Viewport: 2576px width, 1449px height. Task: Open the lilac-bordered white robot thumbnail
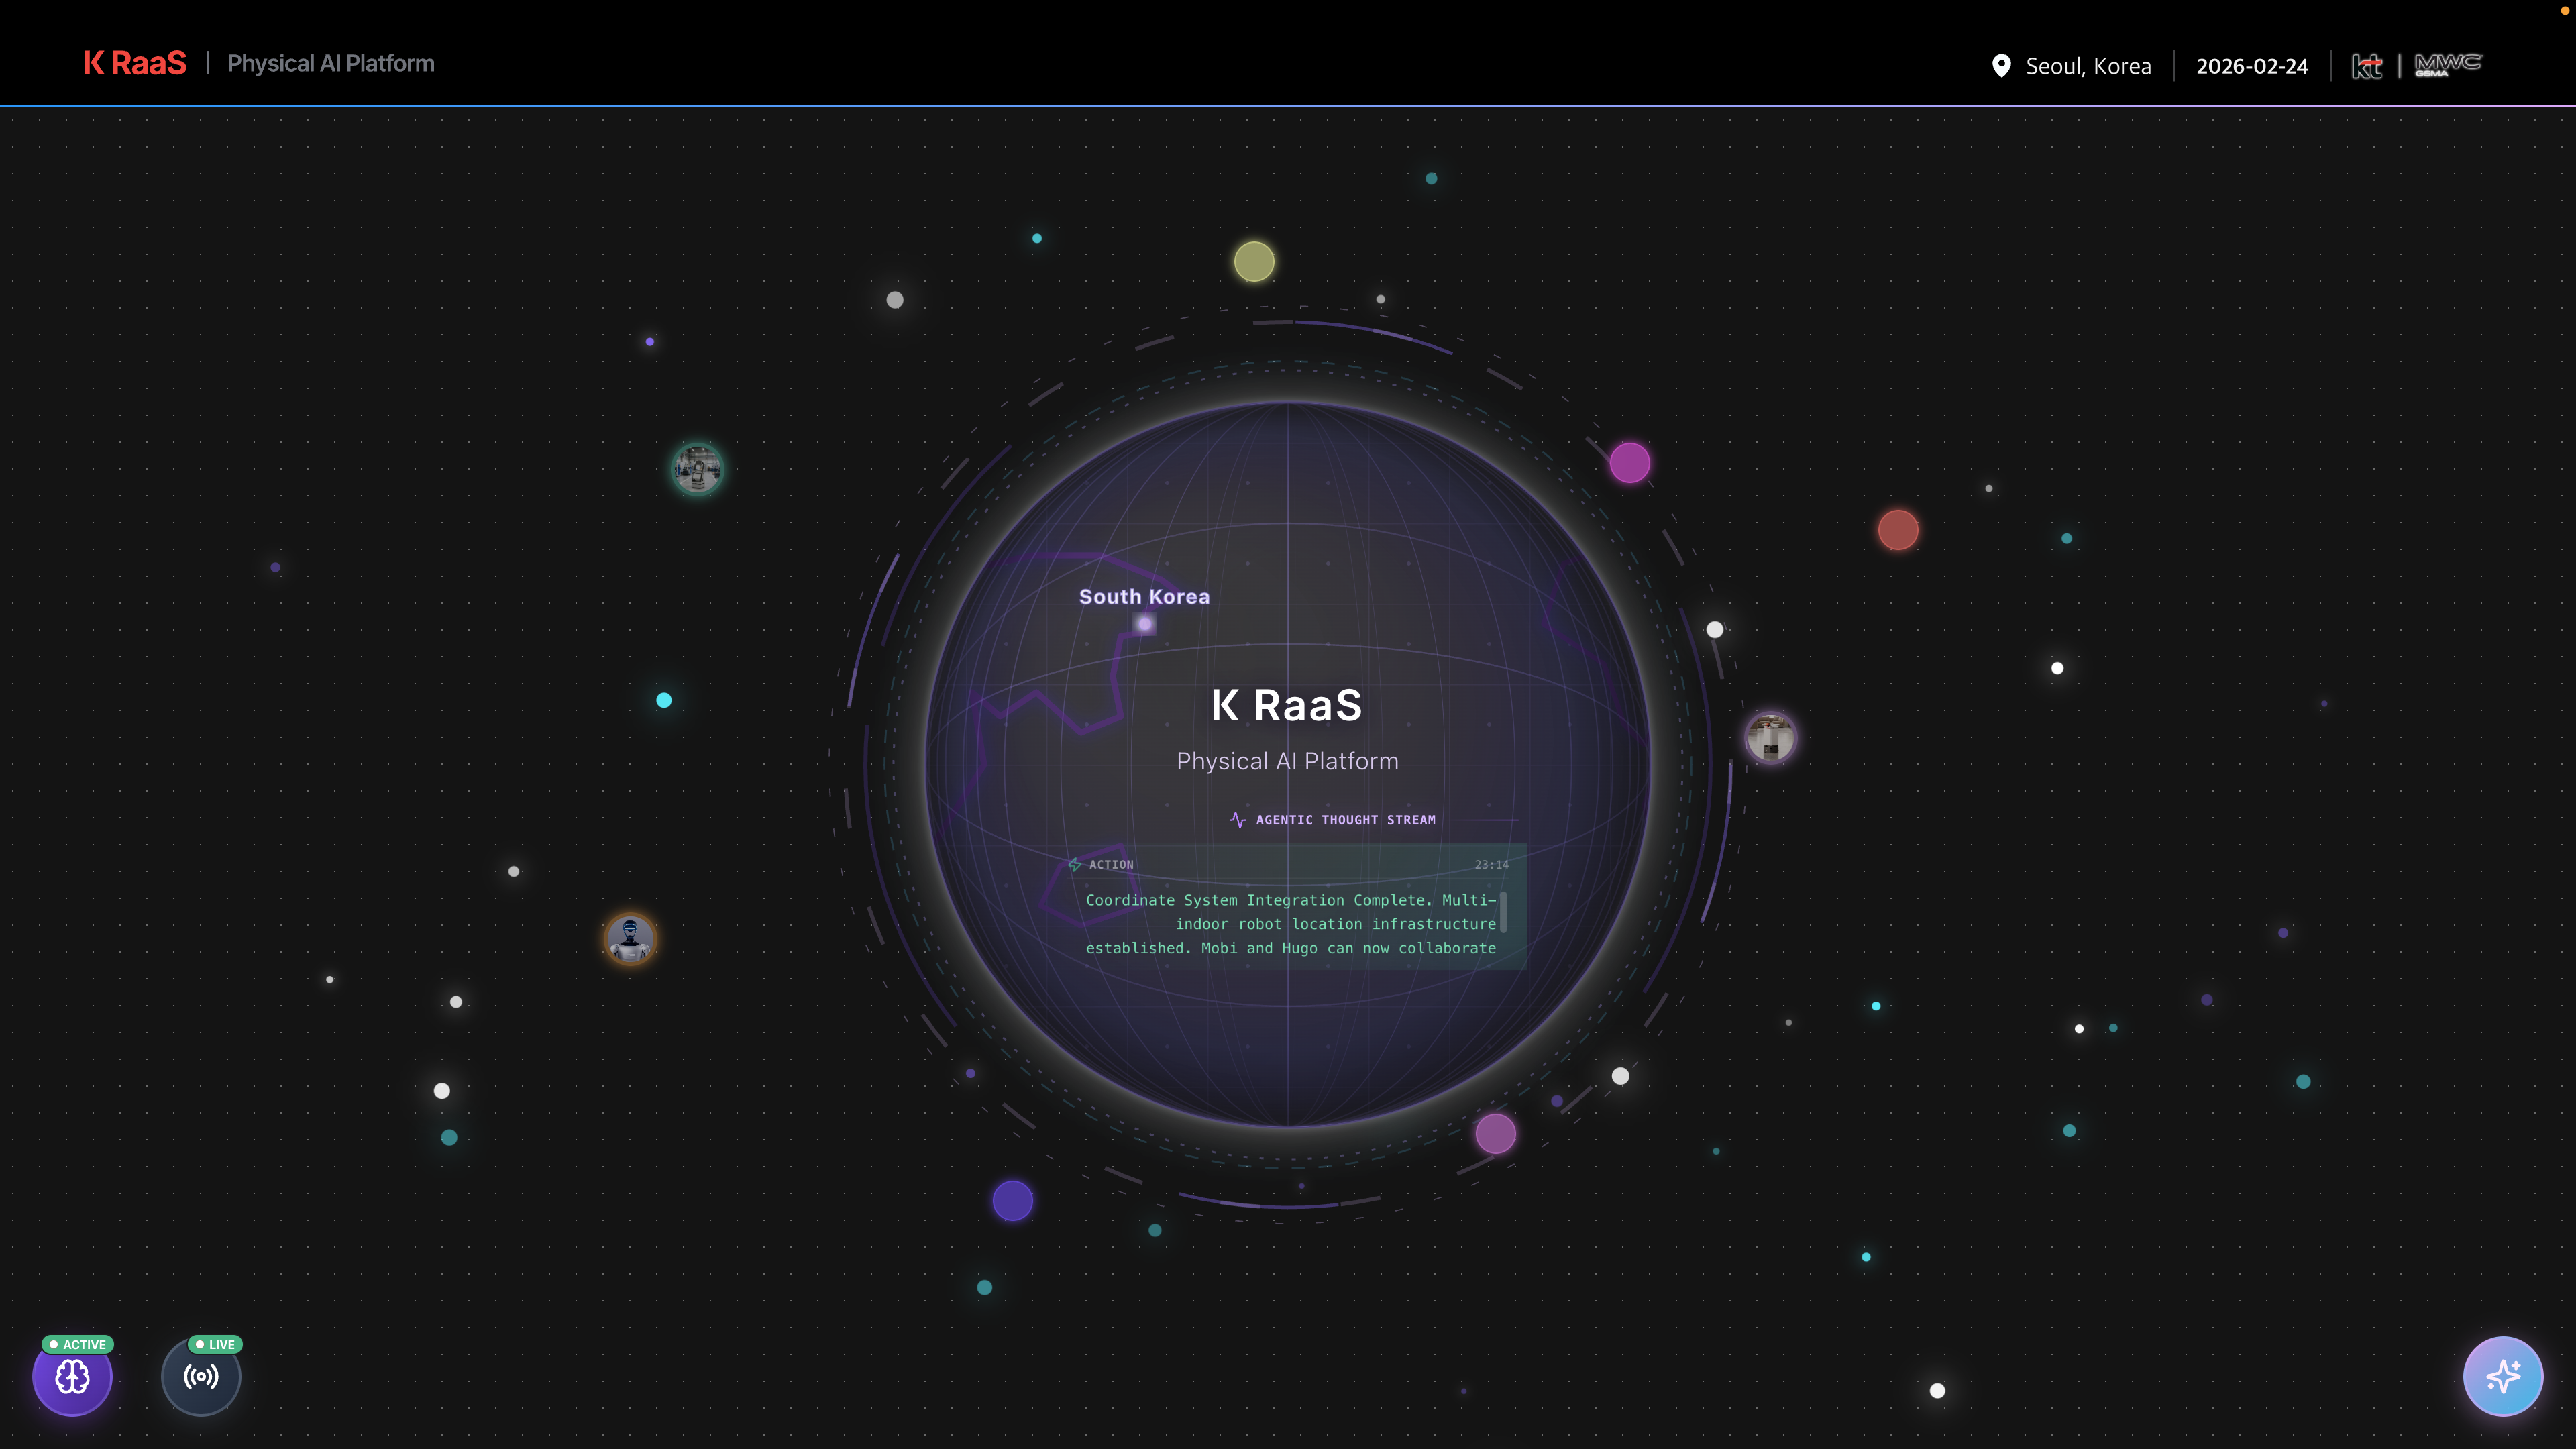point(1770,738)
